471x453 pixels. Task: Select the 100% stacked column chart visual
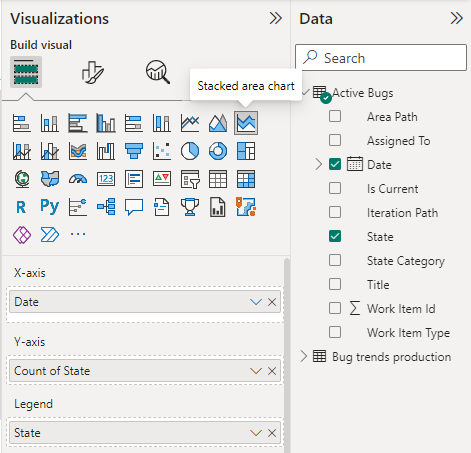(x=162, y=123)
